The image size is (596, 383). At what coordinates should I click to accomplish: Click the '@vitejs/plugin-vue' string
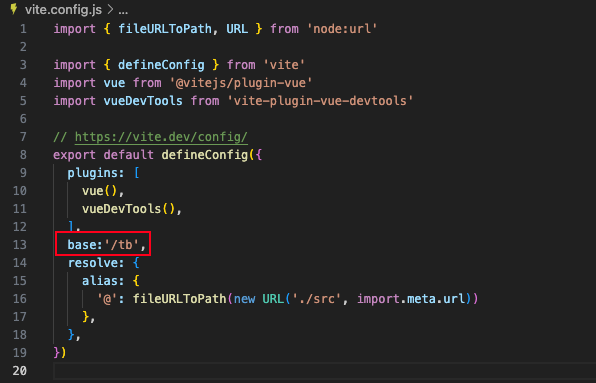pos(241,83)
